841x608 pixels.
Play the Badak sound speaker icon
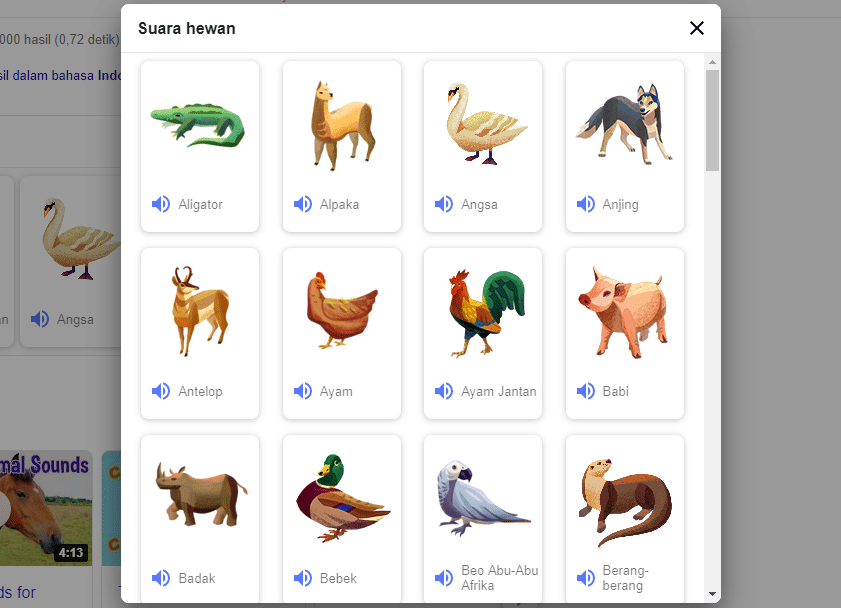(x=161, y=578)
